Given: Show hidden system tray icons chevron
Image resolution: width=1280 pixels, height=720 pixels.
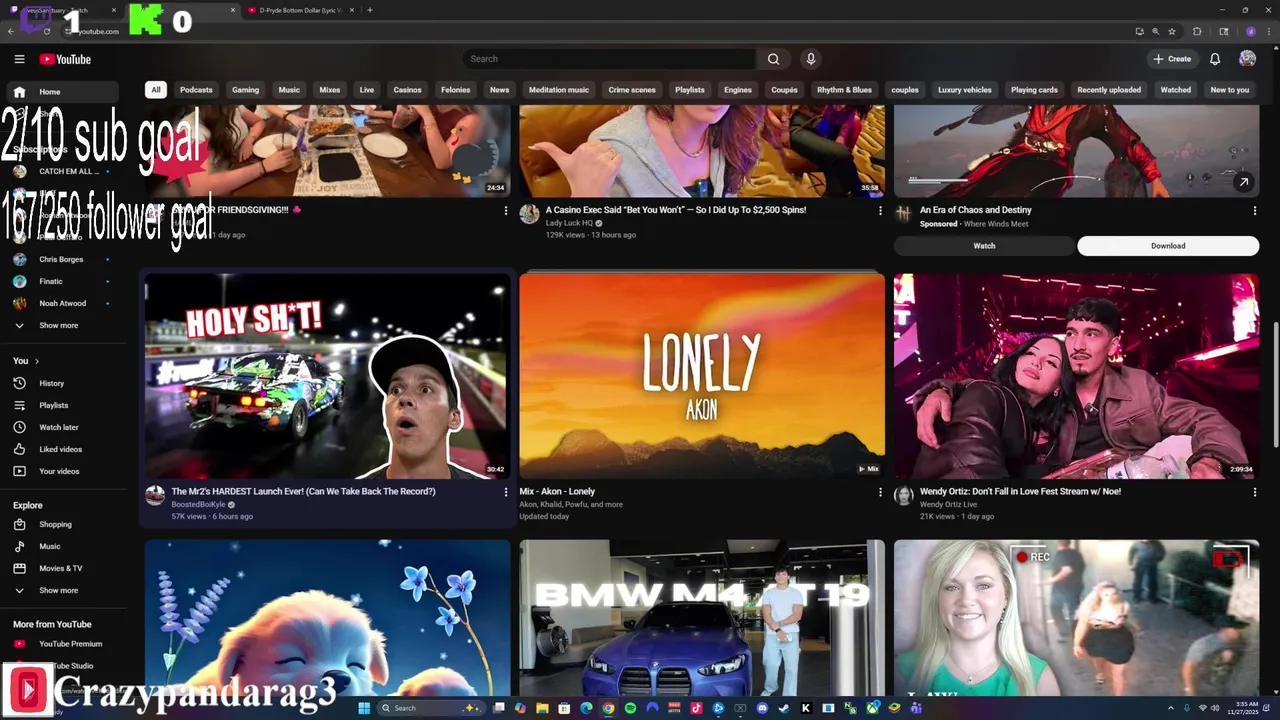Looking at the screenshot, I should 1172,708.
